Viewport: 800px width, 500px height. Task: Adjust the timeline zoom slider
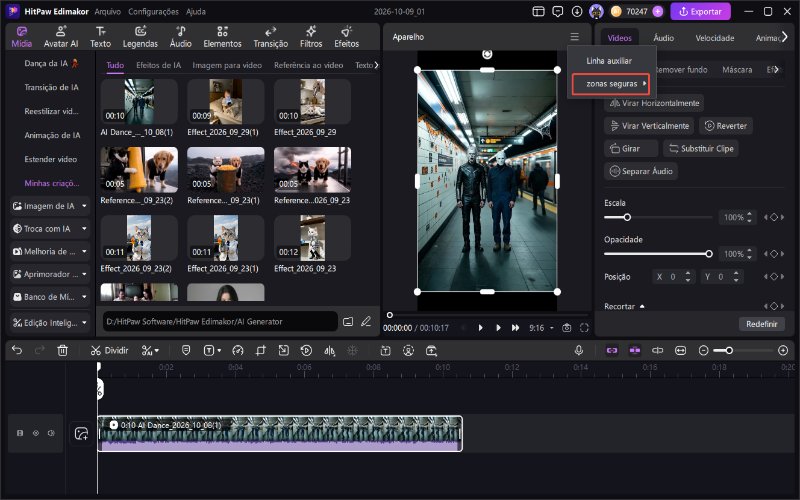[x=743, y=351]
